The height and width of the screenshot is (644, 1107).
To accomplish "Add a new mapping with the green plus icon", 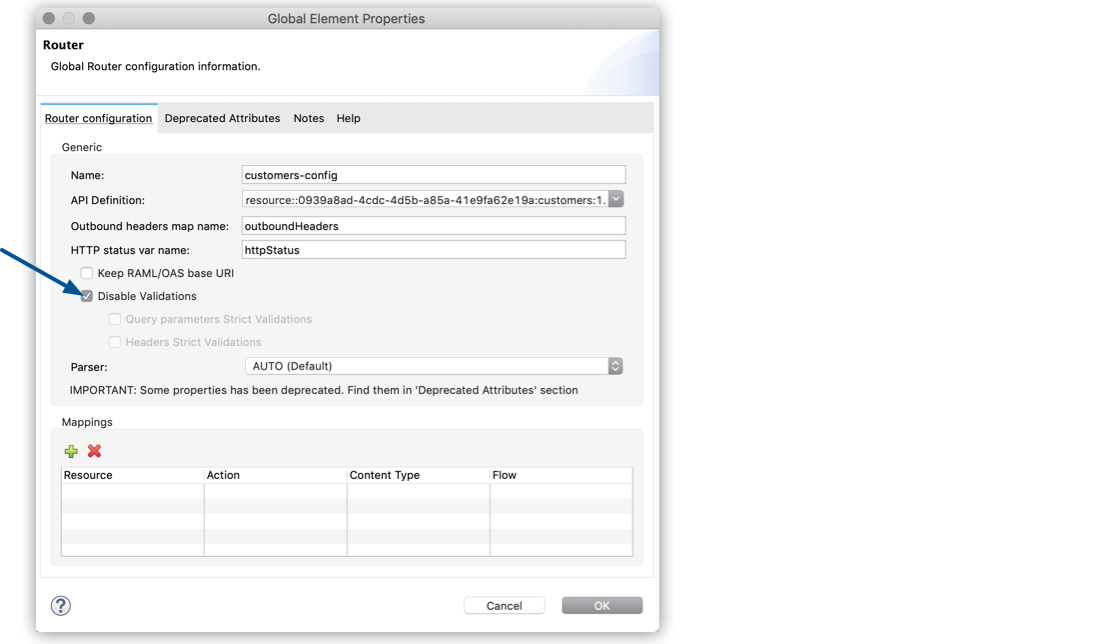I will tap(70, 451).
